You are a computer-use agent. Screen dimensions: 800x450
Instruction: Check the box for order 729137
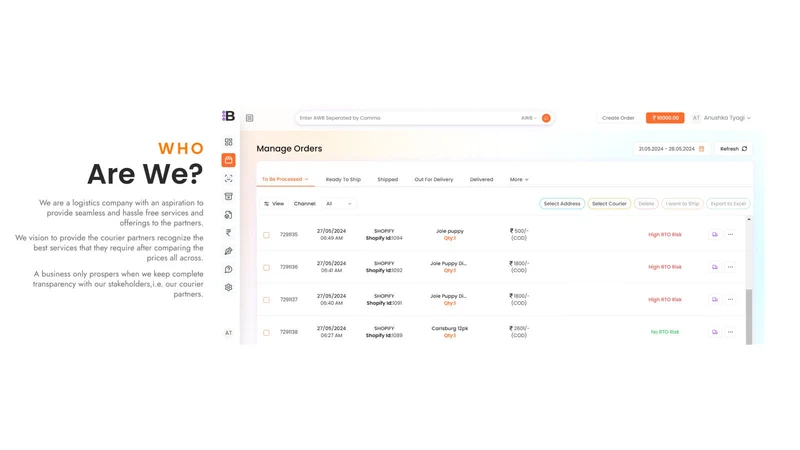(x=266, y=300)
